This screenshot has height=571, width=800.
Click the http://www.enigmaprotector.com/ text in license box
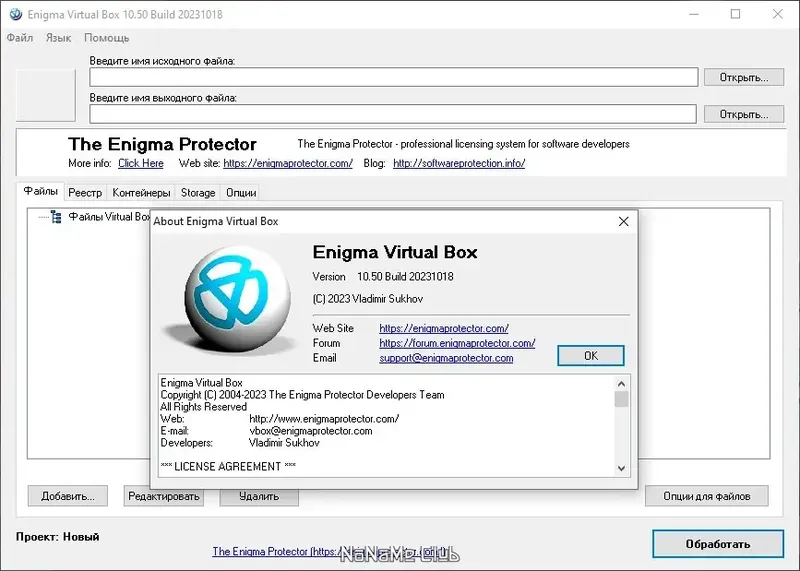[324, 419]
